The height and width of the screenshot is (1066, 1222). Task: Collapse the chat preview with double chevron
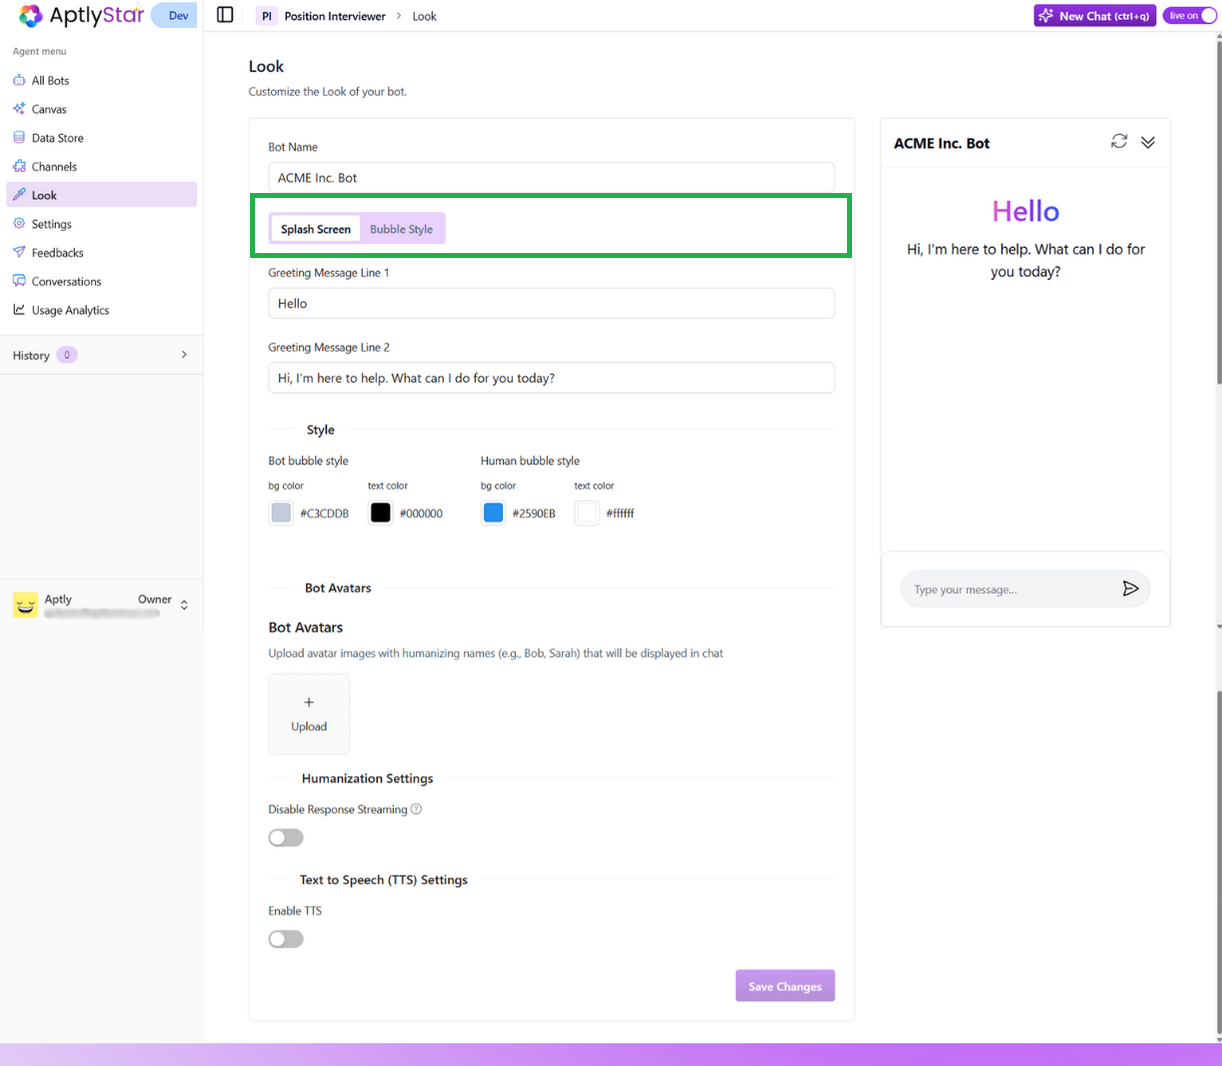coord(1148,142)
